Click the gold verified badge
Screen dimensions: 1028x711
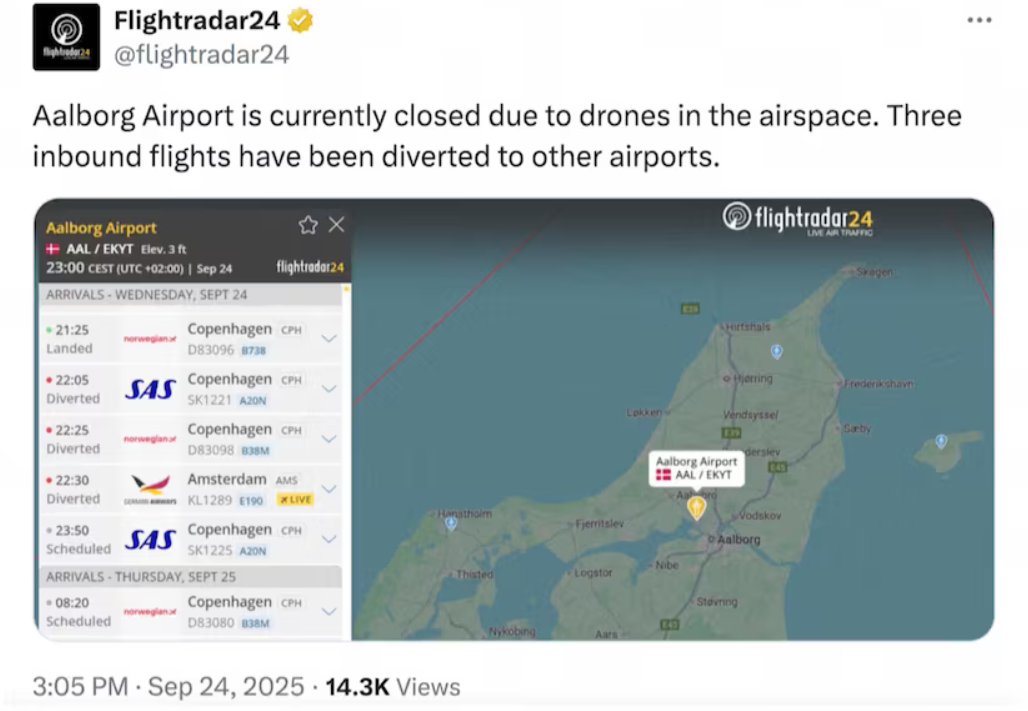pos(300,20)
